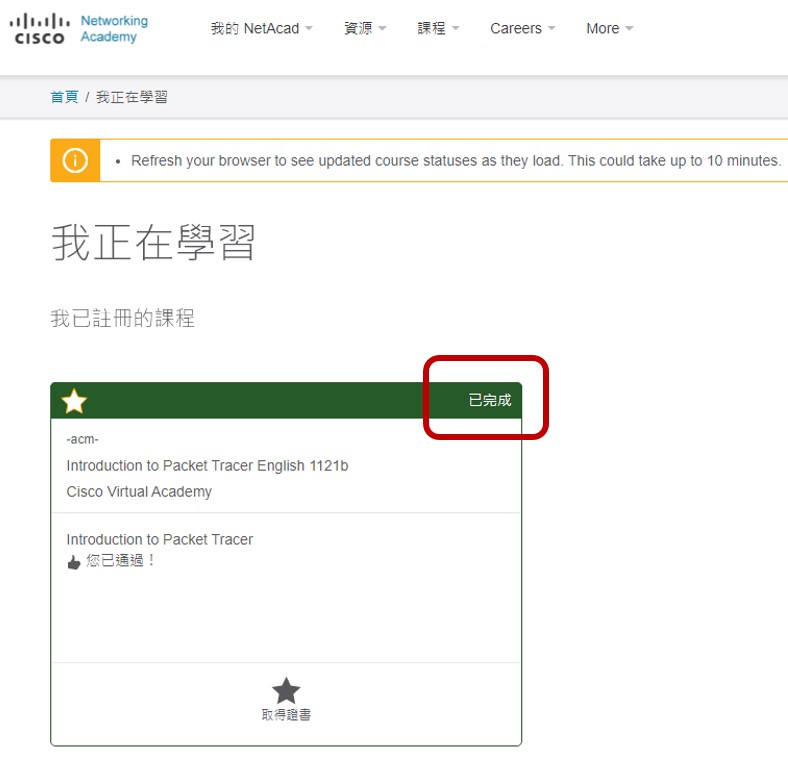Open the More dropdown menu
The image size is (788, 758).
pyautogui.click(x=610, y=29)
